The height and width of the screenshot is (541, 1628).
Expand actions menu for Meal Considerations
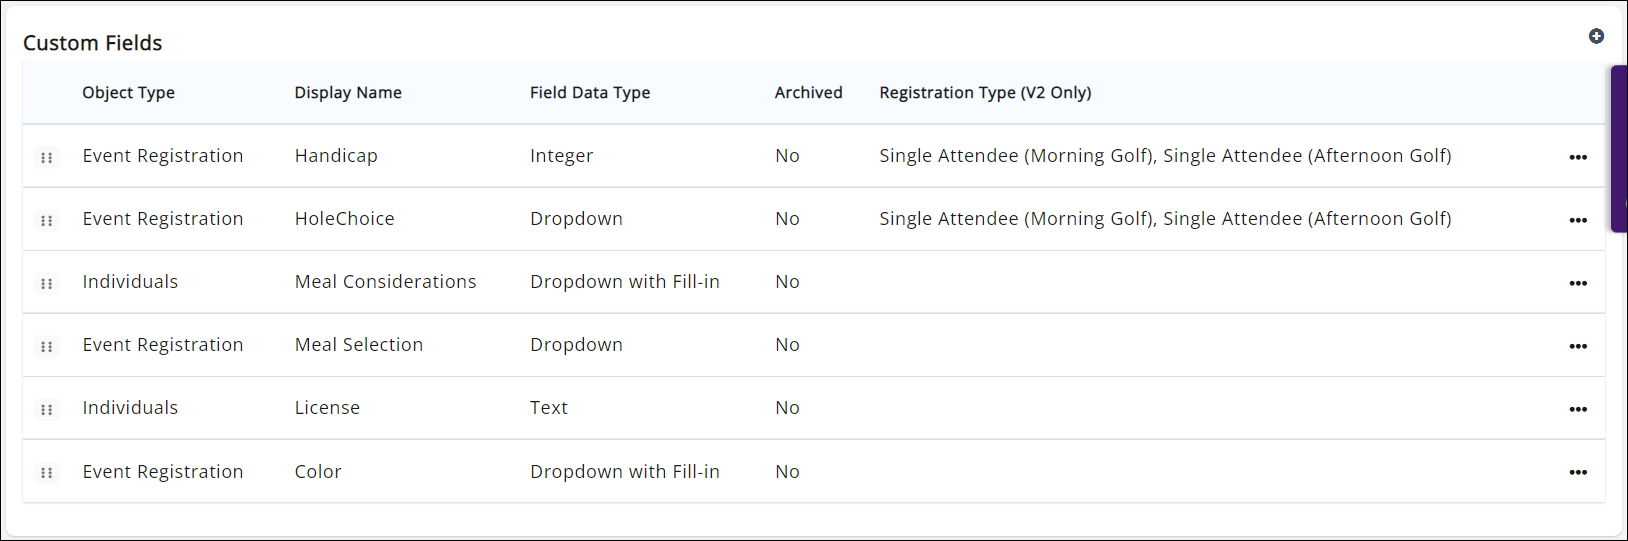click(x=1578, y=283)
